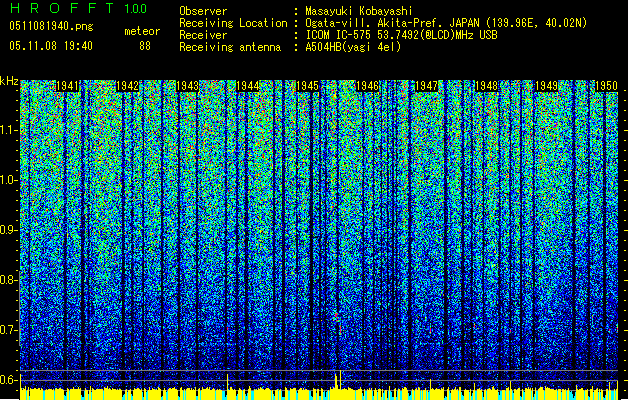Click the ICOM IC-575 receiver text

point(401,35)
